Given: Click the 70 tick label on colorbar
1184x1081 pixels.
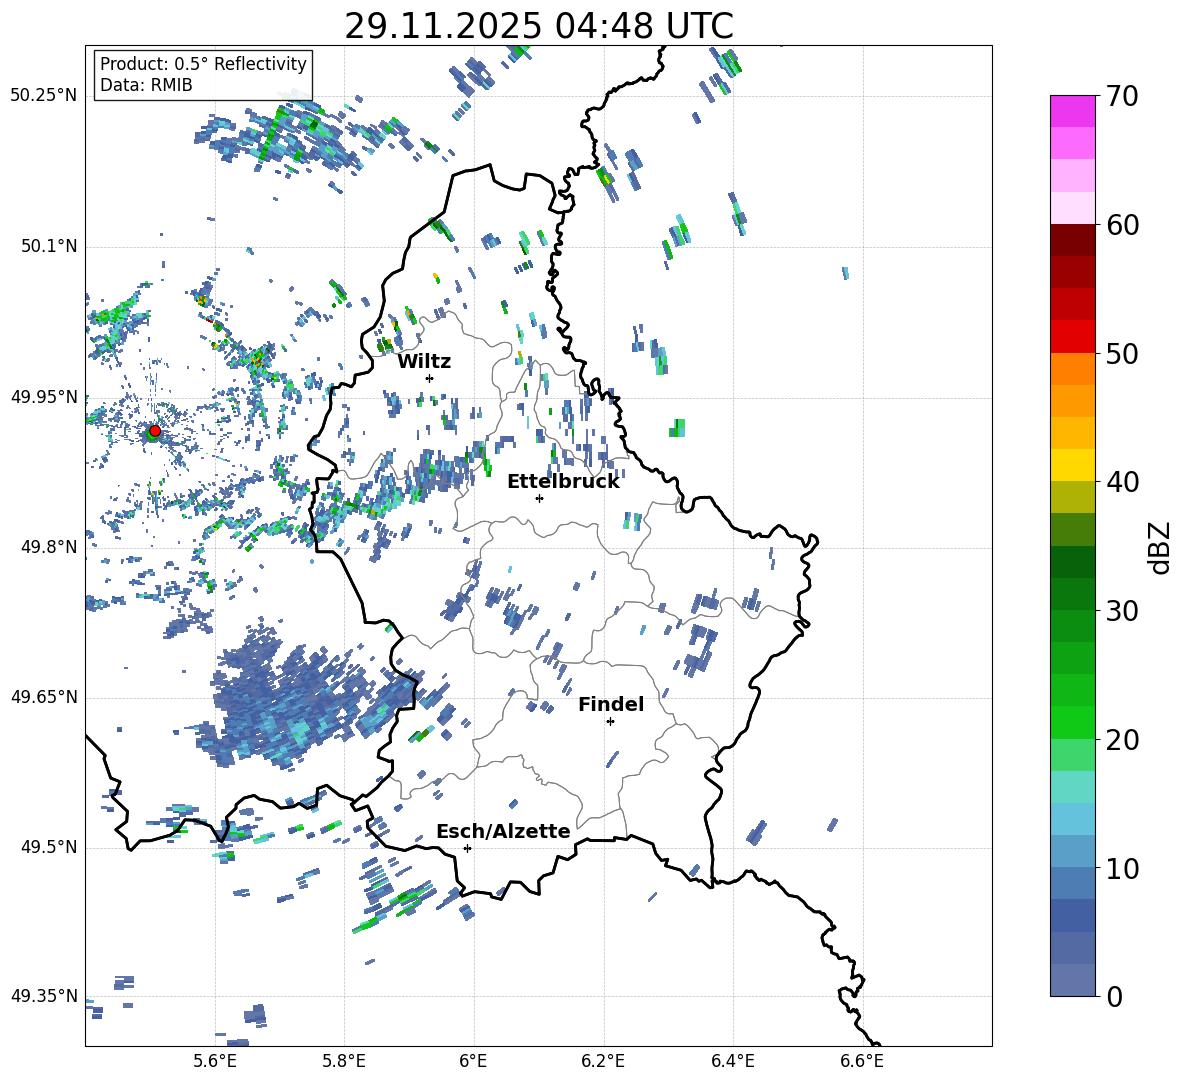Looking at the screenshot, I should 1123,96.
